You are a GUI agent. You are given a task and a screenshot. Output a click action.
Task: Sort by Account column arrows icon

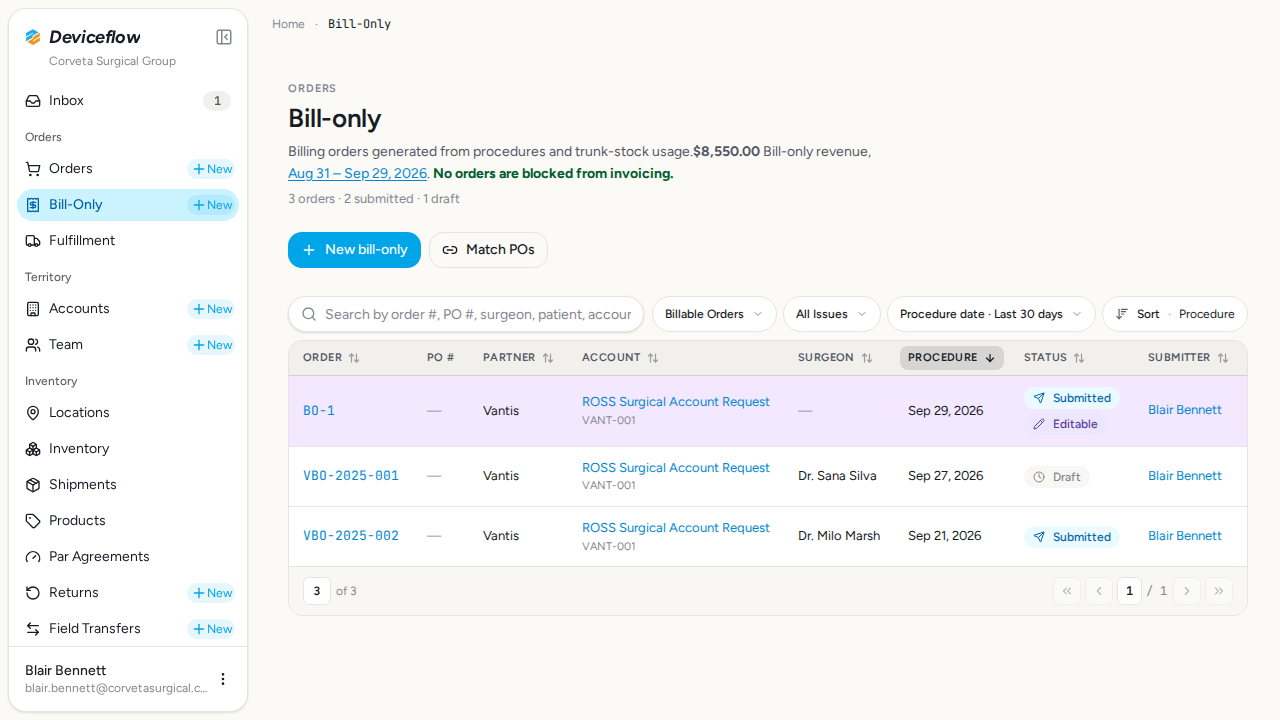point(653,358)
